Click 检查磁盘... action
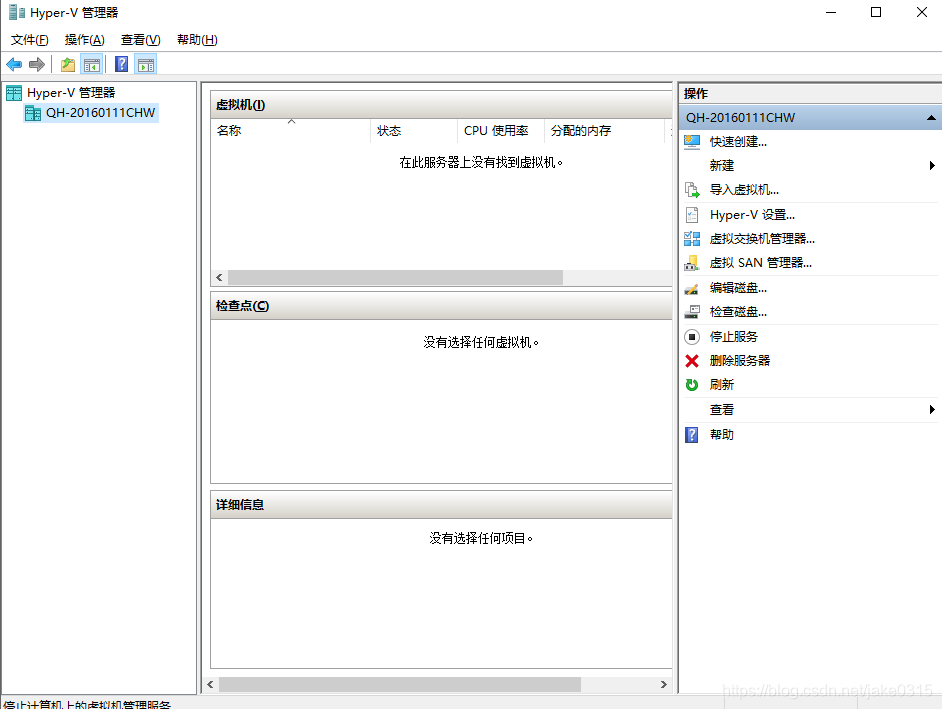 pos(738,312)
